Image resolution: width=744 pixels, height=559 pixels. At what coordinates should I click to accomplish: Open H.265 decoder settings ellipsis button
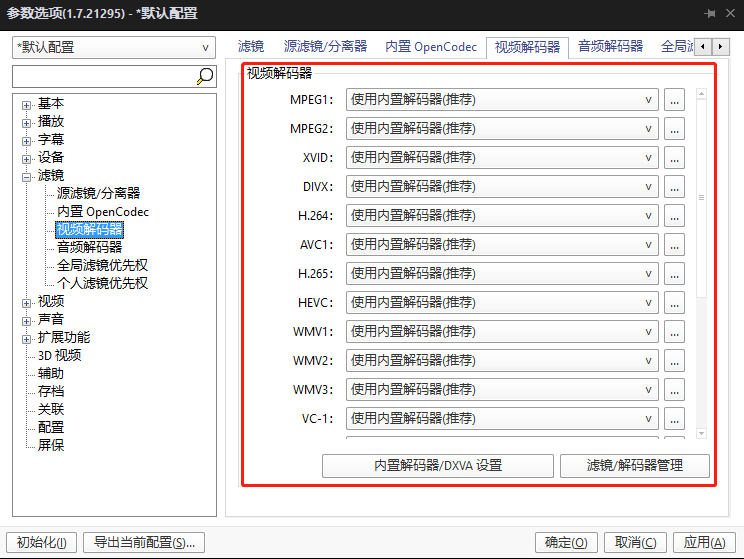click(674, 274)
